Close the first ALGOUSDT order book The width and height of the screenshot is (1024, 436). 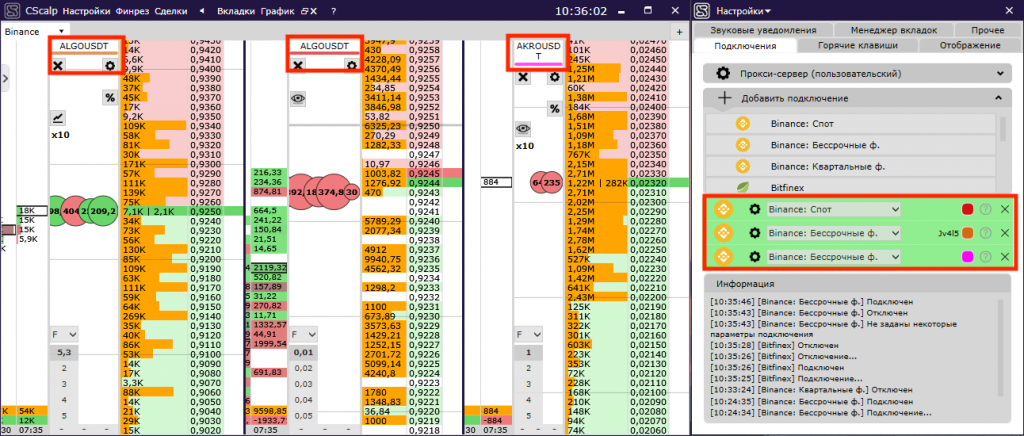[x=57, y=65]
